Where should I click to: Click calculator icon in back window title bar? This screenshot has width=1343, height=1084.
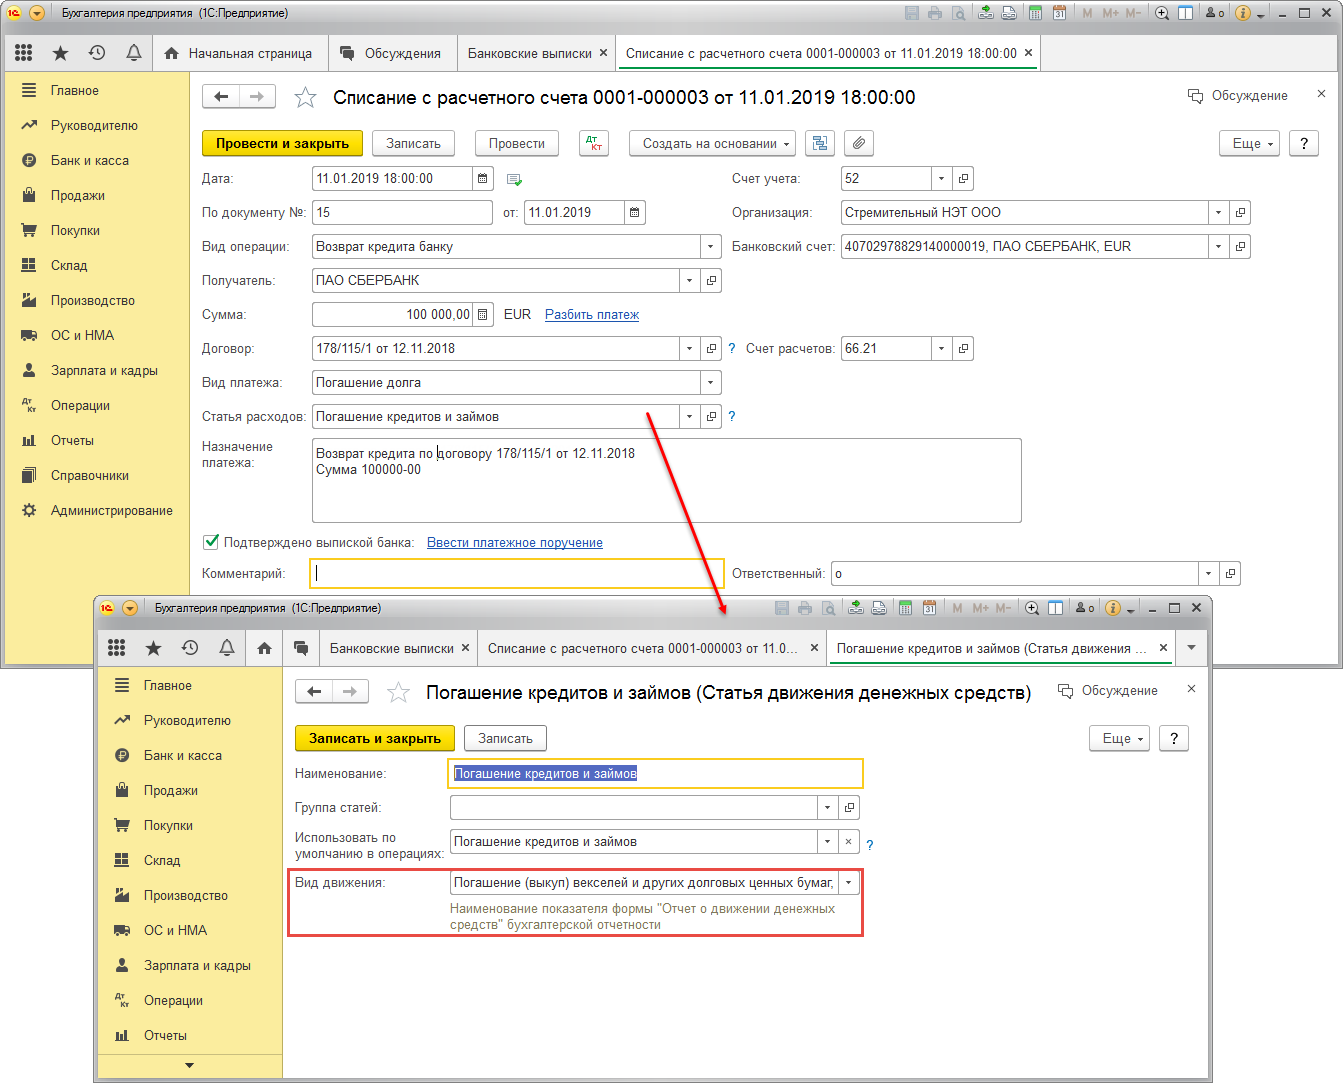click(x=1035, y=13)
